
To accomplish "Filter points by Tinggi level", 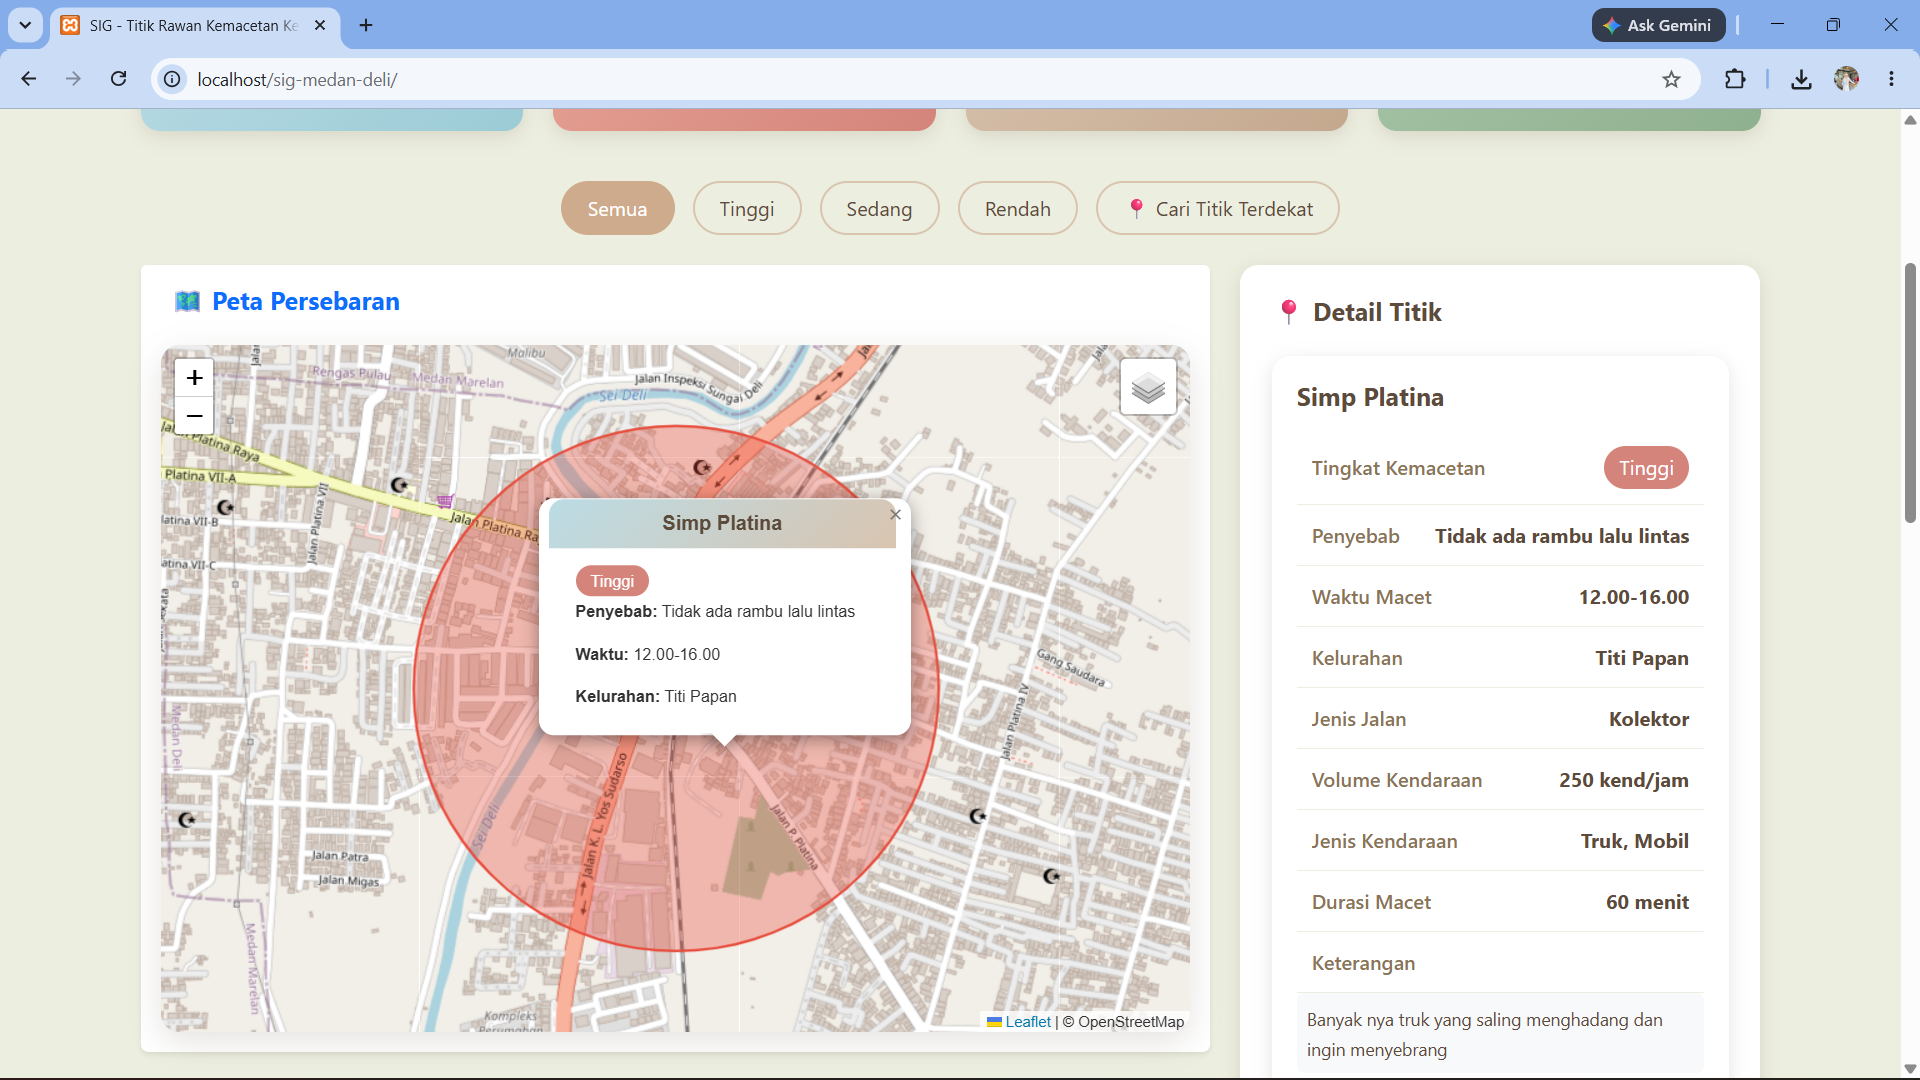I will click(747, 208).
